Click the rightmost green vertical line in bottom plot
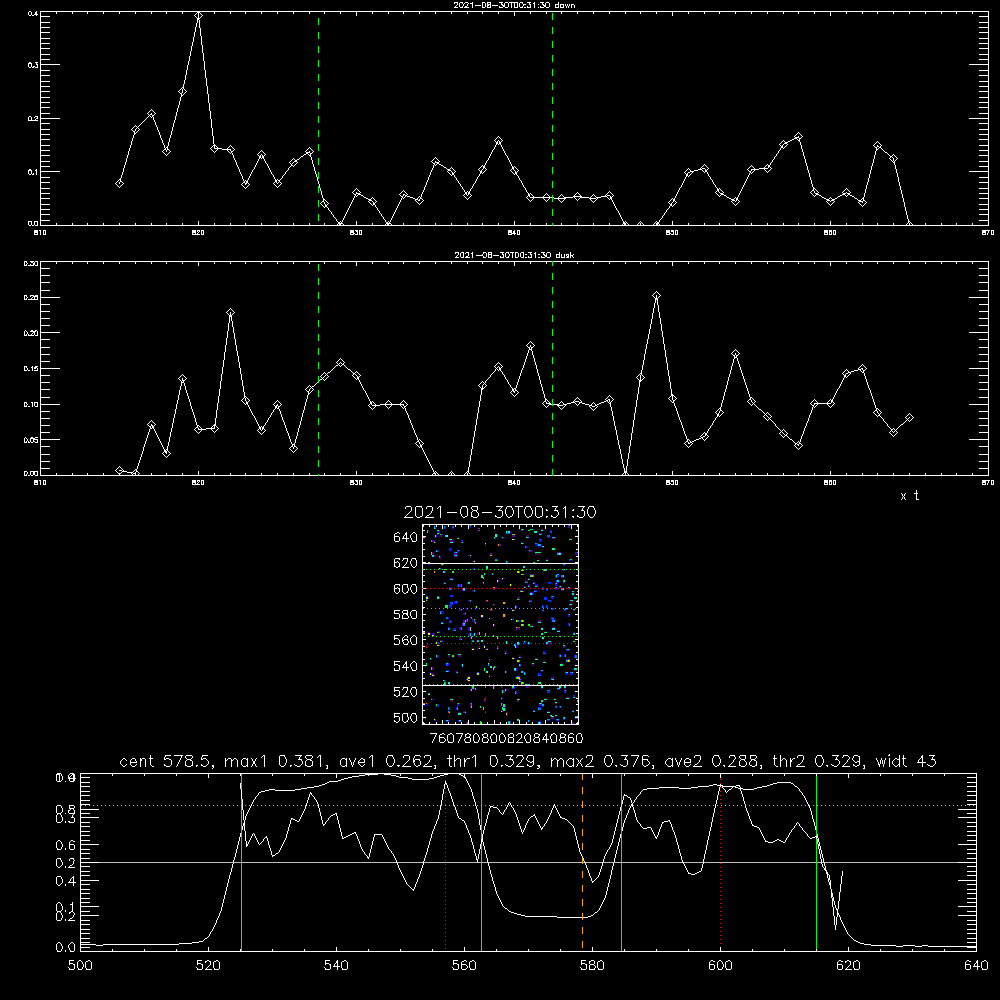 tap(816, 861)
